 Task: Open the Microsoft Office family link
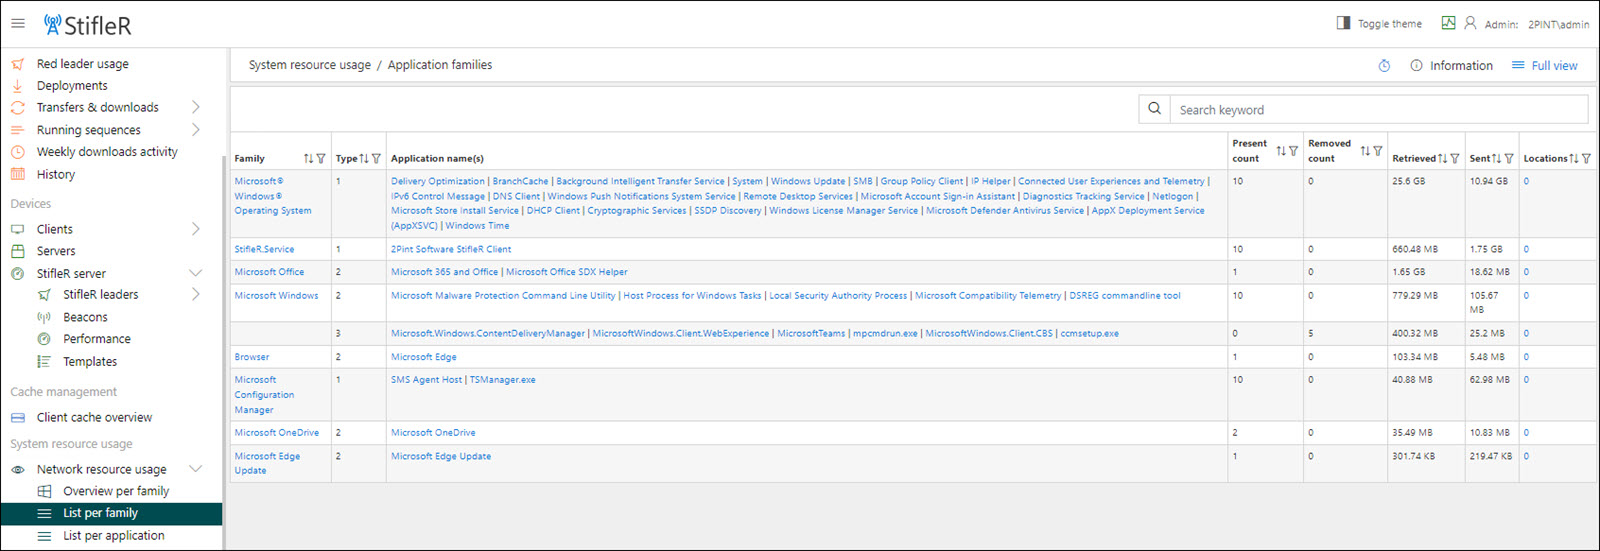coord(269,272)
